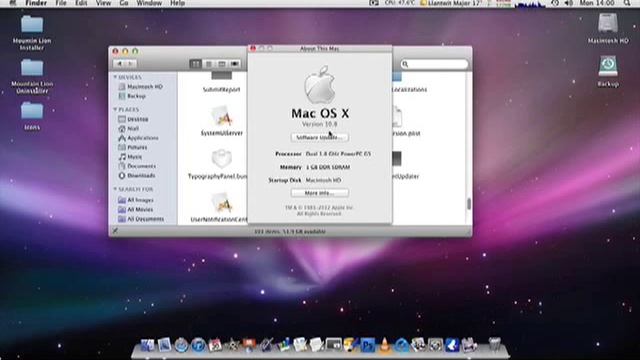
Task: Collapse the PLACES sidebar section
Action: pos(115,109)
